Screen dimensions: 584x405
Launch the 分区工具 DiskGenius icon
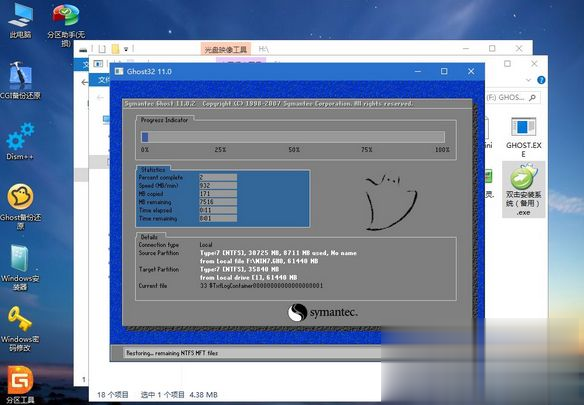click(x=20, y=385)
